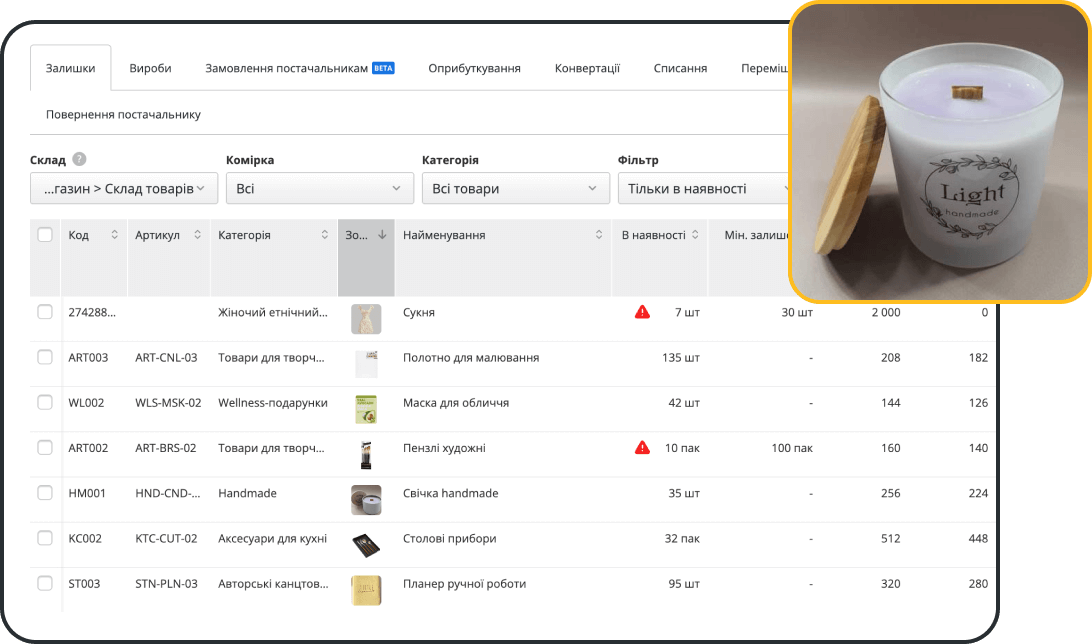
Task: Open the Склад warehouse dropdown
Action: (123, 188)
